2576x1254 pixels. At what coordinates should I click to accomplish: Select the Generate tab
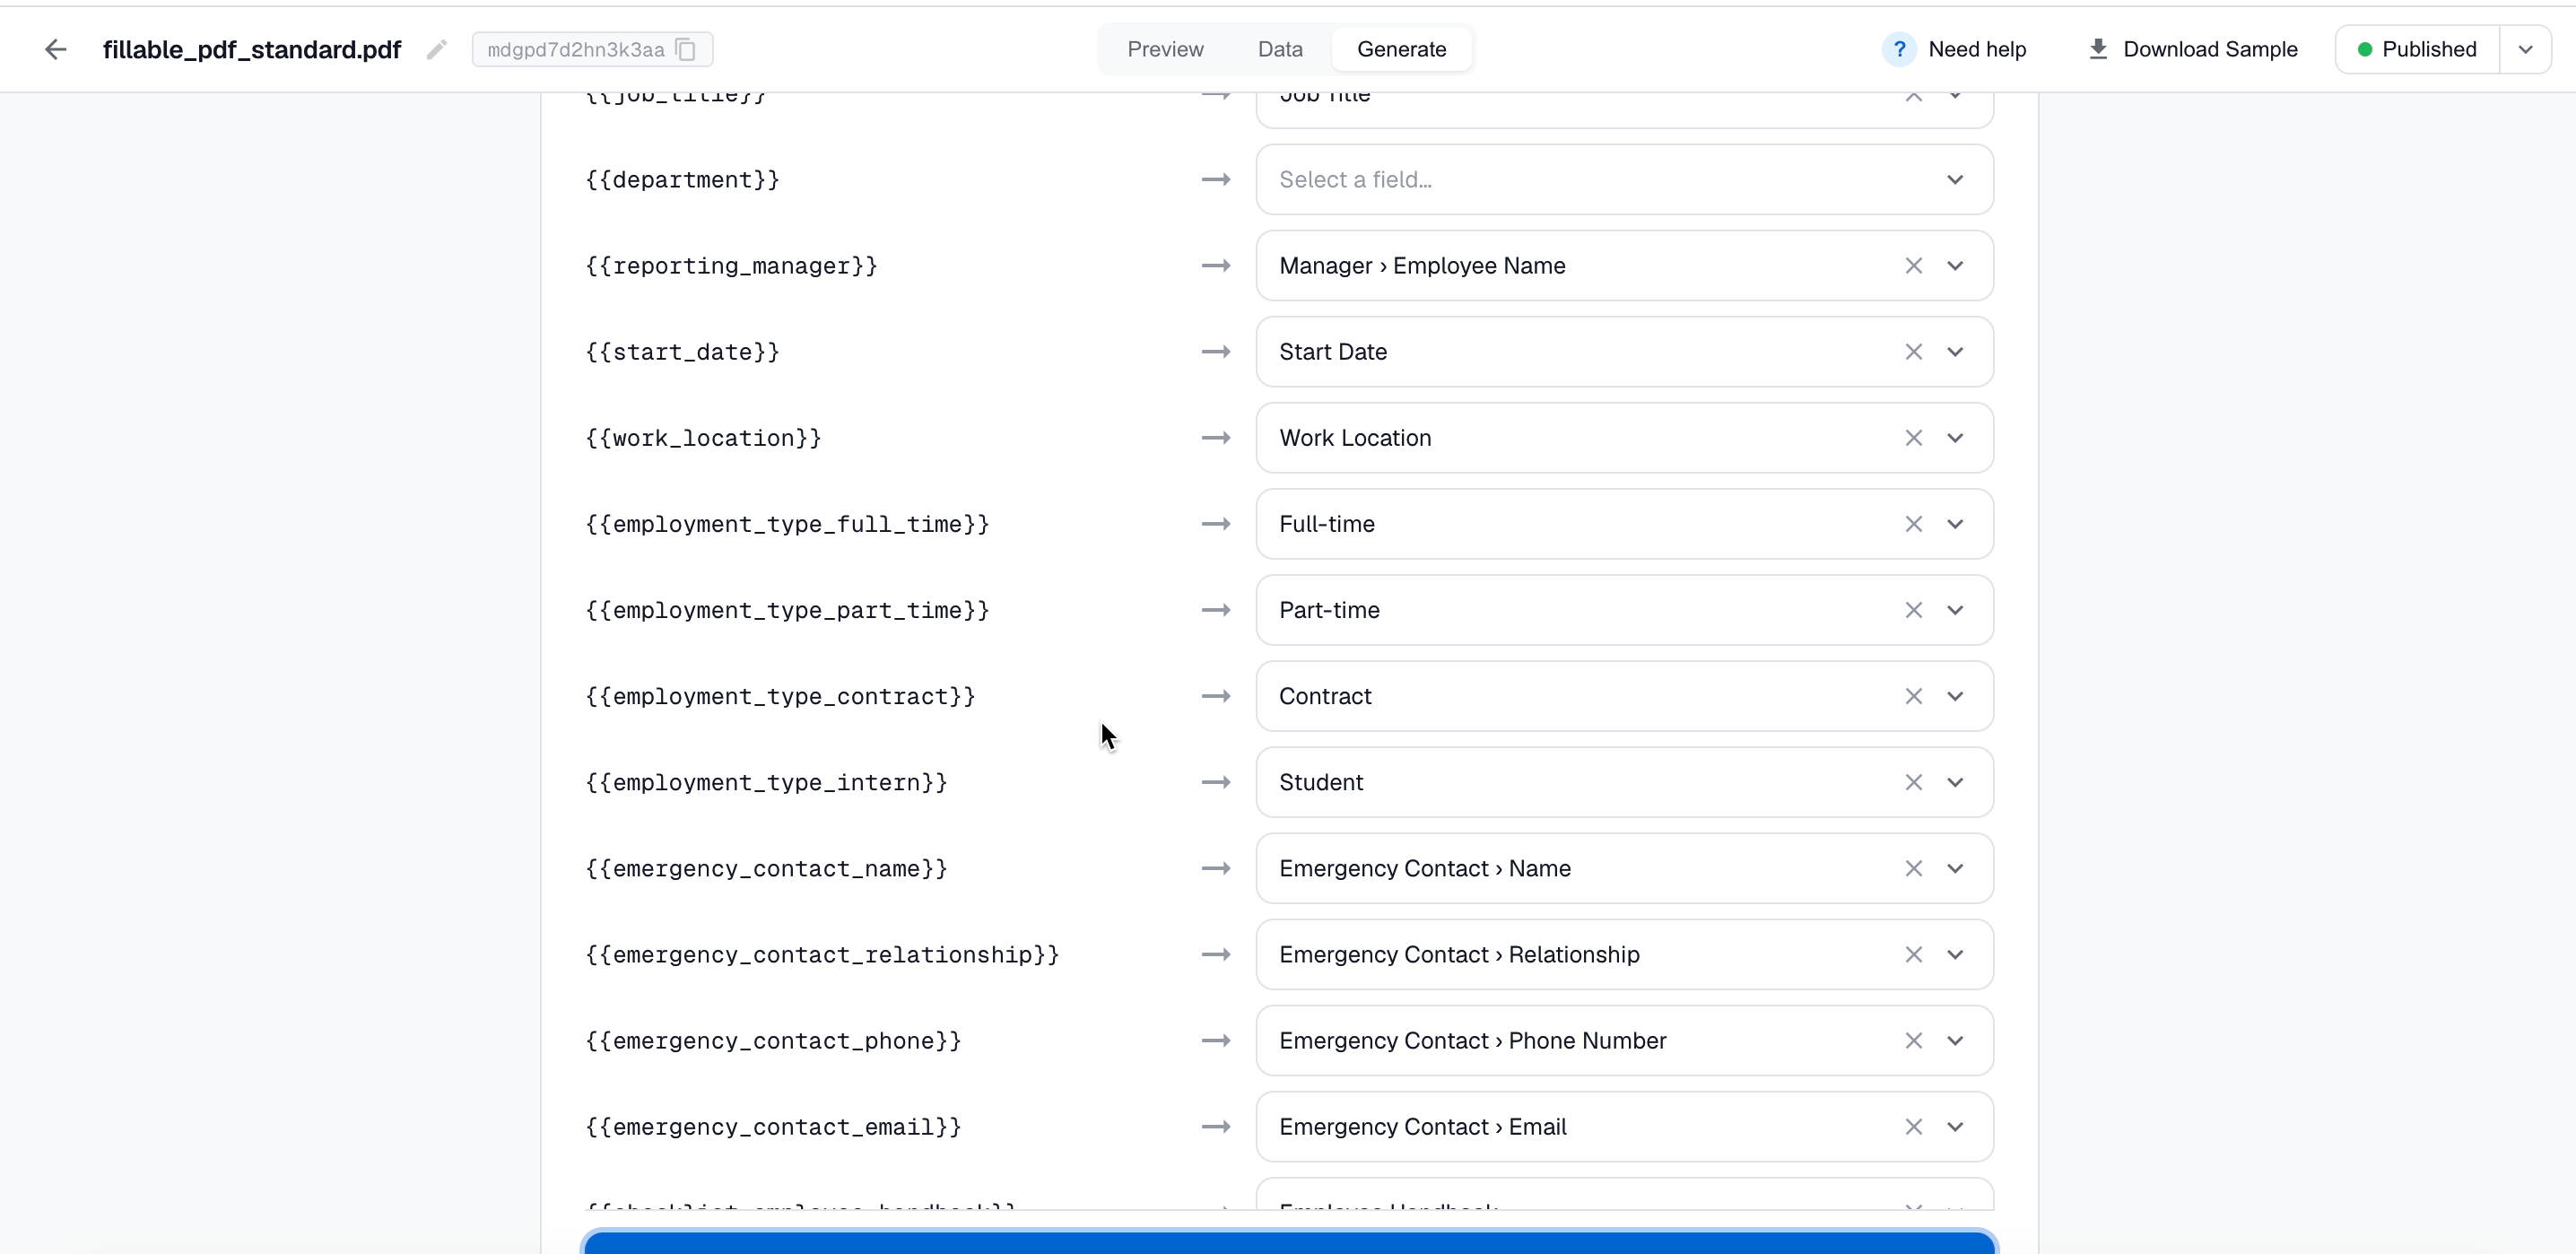click(x=1401, y=49)
